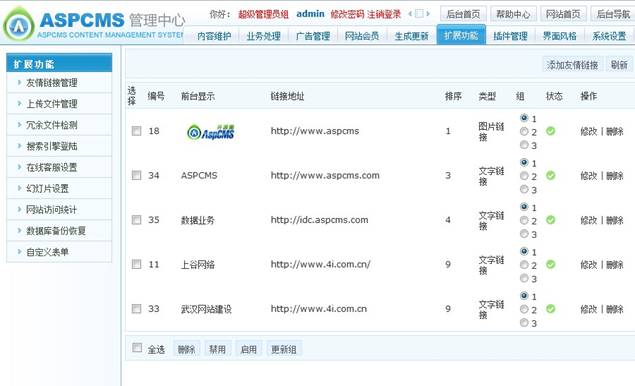
Task: Click the ASPCMS logo icon
Action: point(19,25)
